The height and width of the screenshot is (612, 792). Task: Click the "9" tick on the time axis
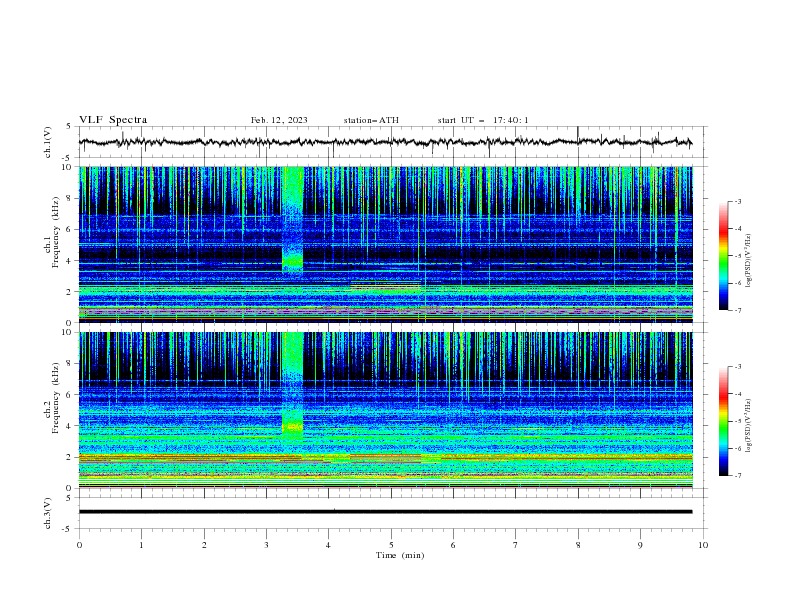coord(640,545)
